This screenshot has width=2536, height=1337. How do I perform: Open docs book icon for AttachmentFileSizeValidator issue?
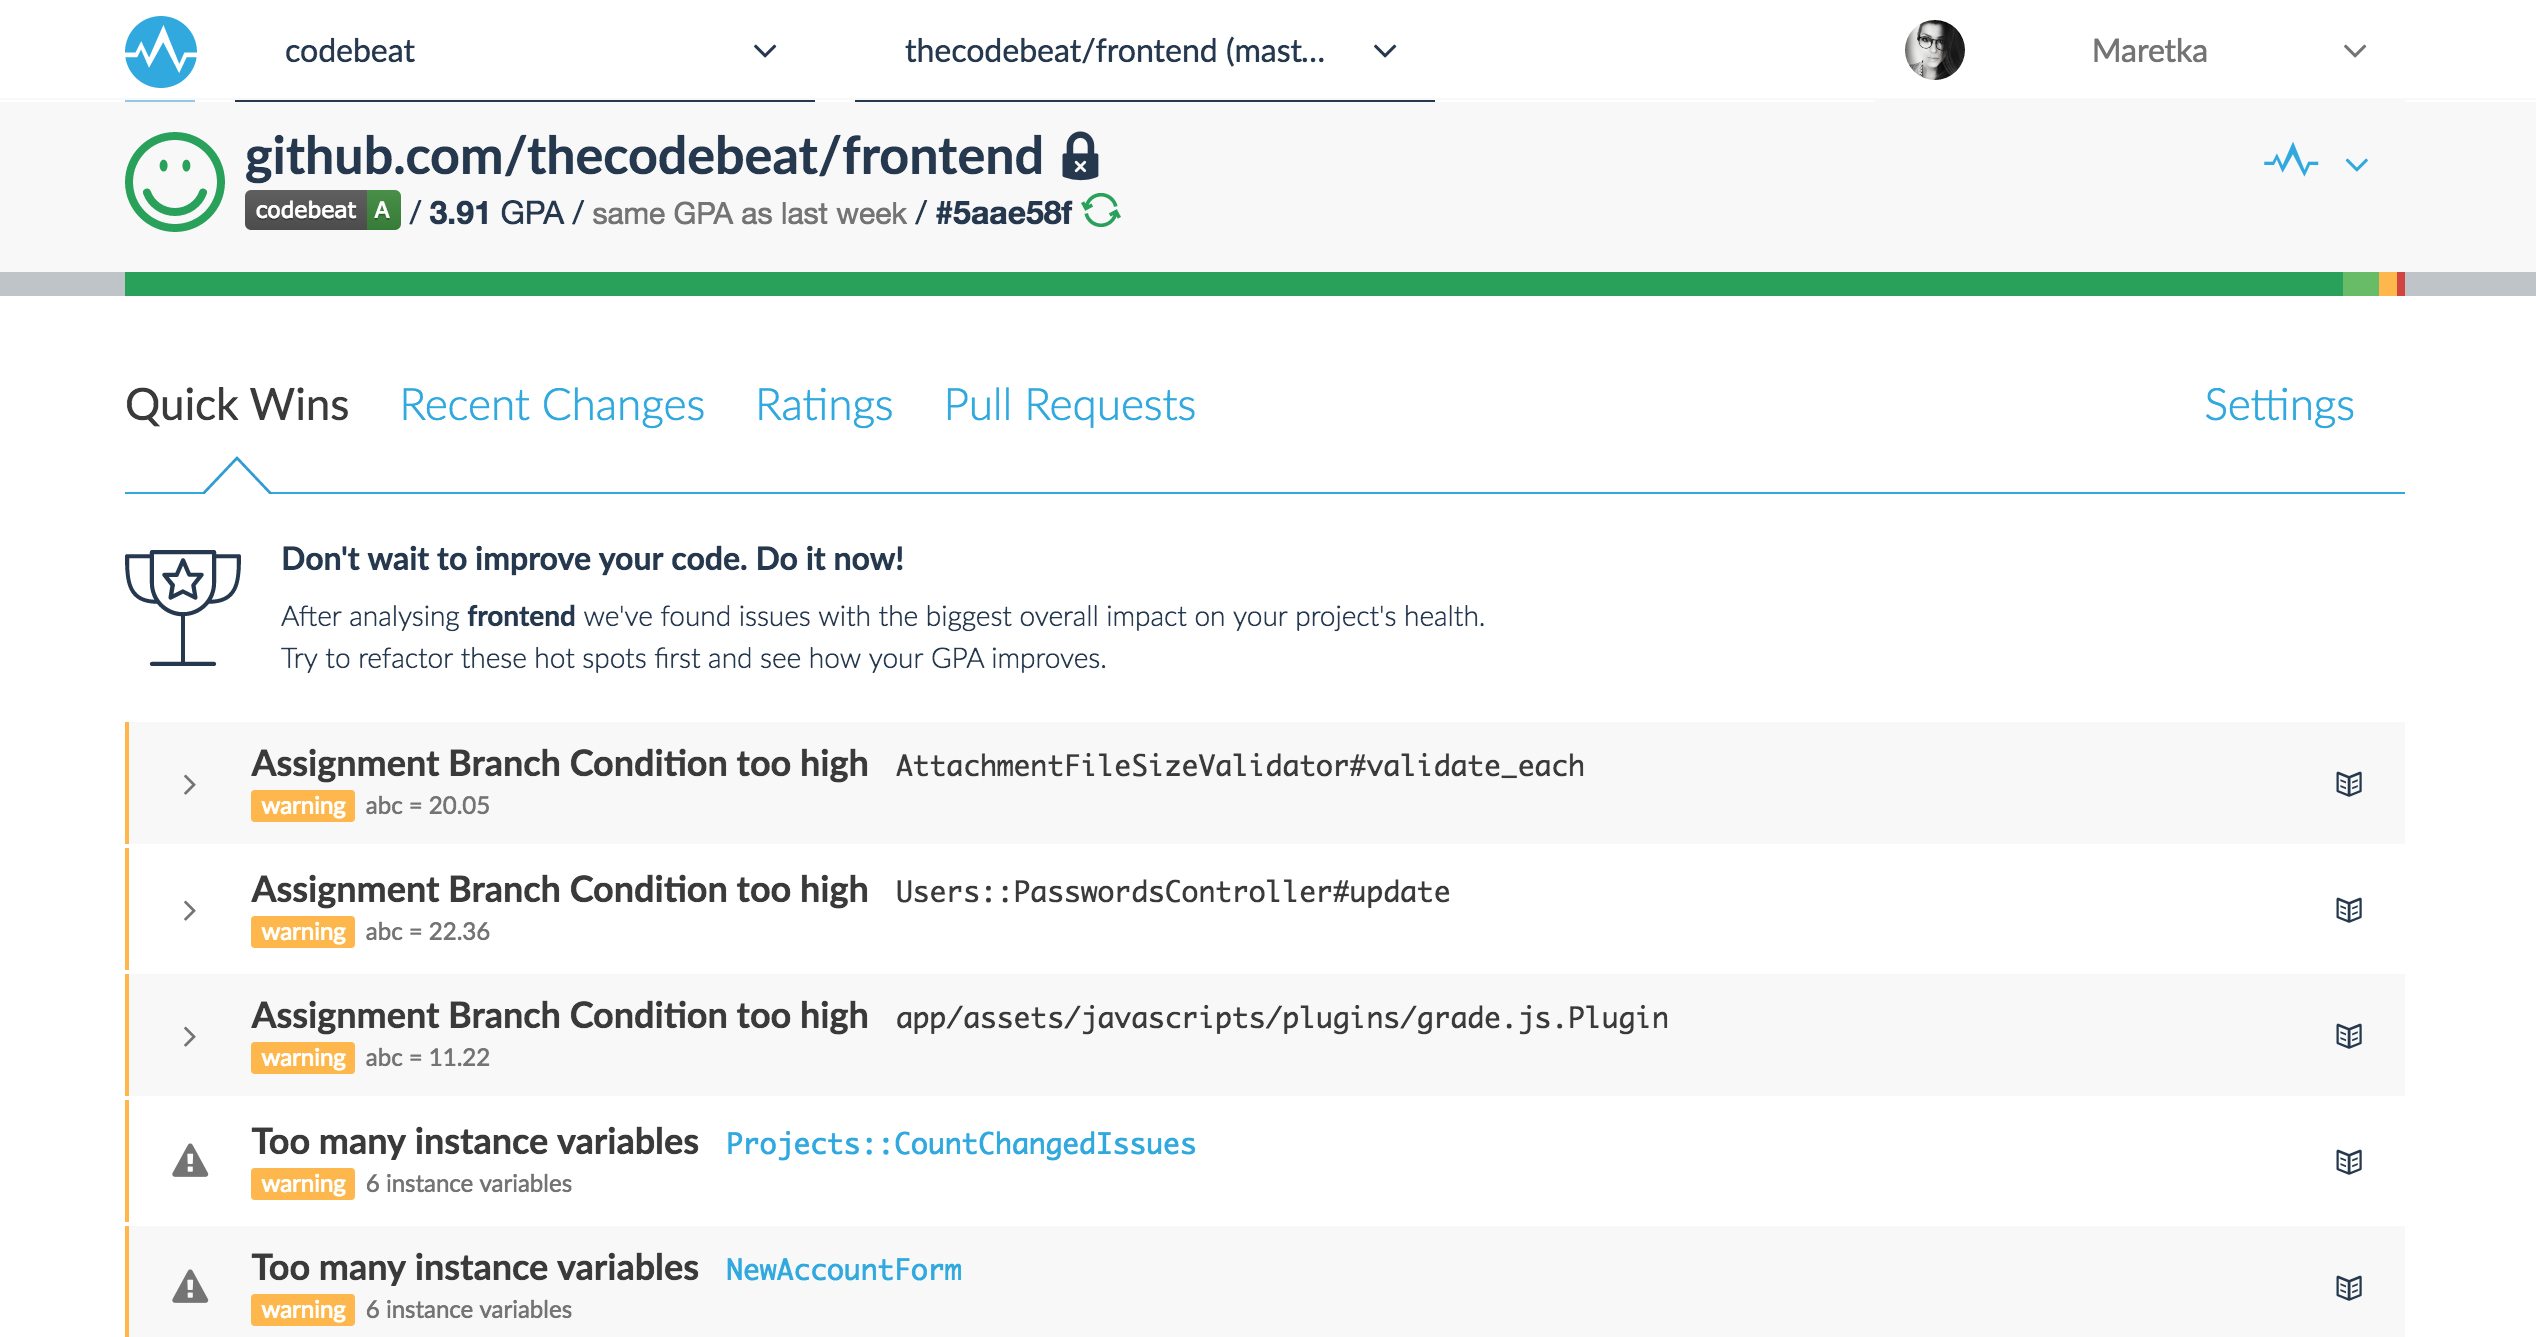(2348, 784)
